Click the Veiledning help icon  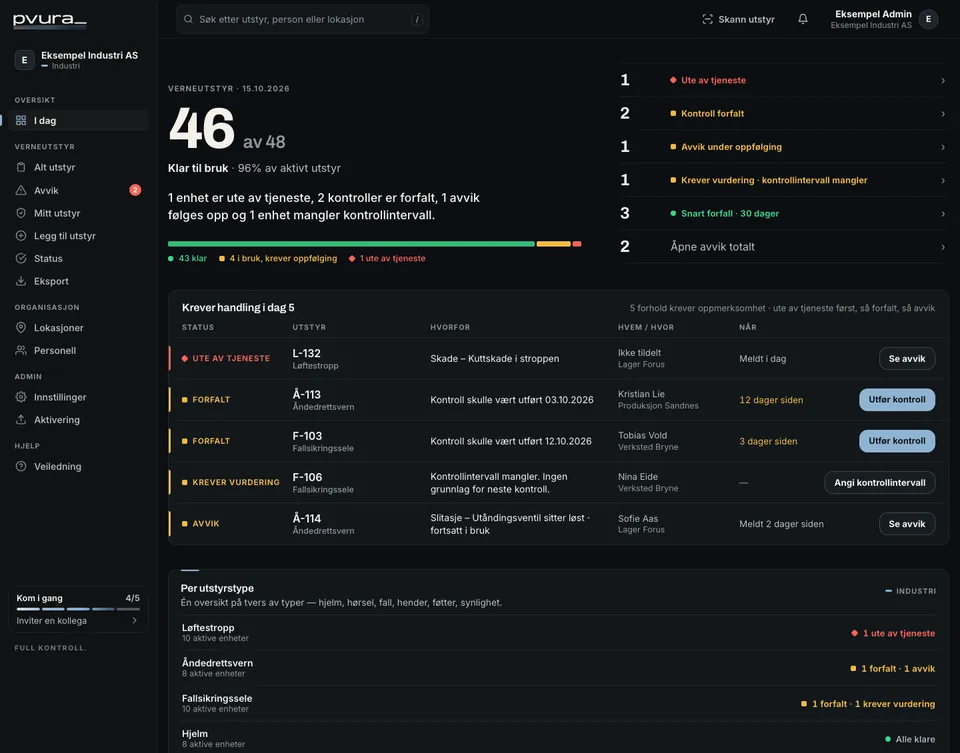[21, 466]
